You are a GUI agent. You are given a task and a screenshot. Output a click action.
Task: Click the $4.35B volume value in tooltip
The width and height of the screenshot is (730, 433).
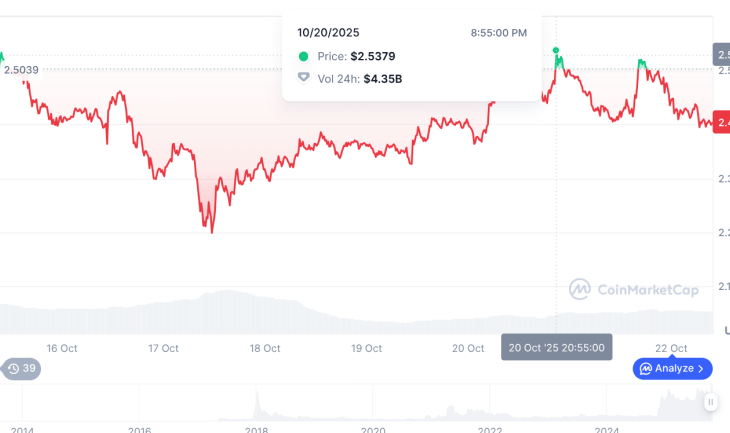(x=383, y=78)
